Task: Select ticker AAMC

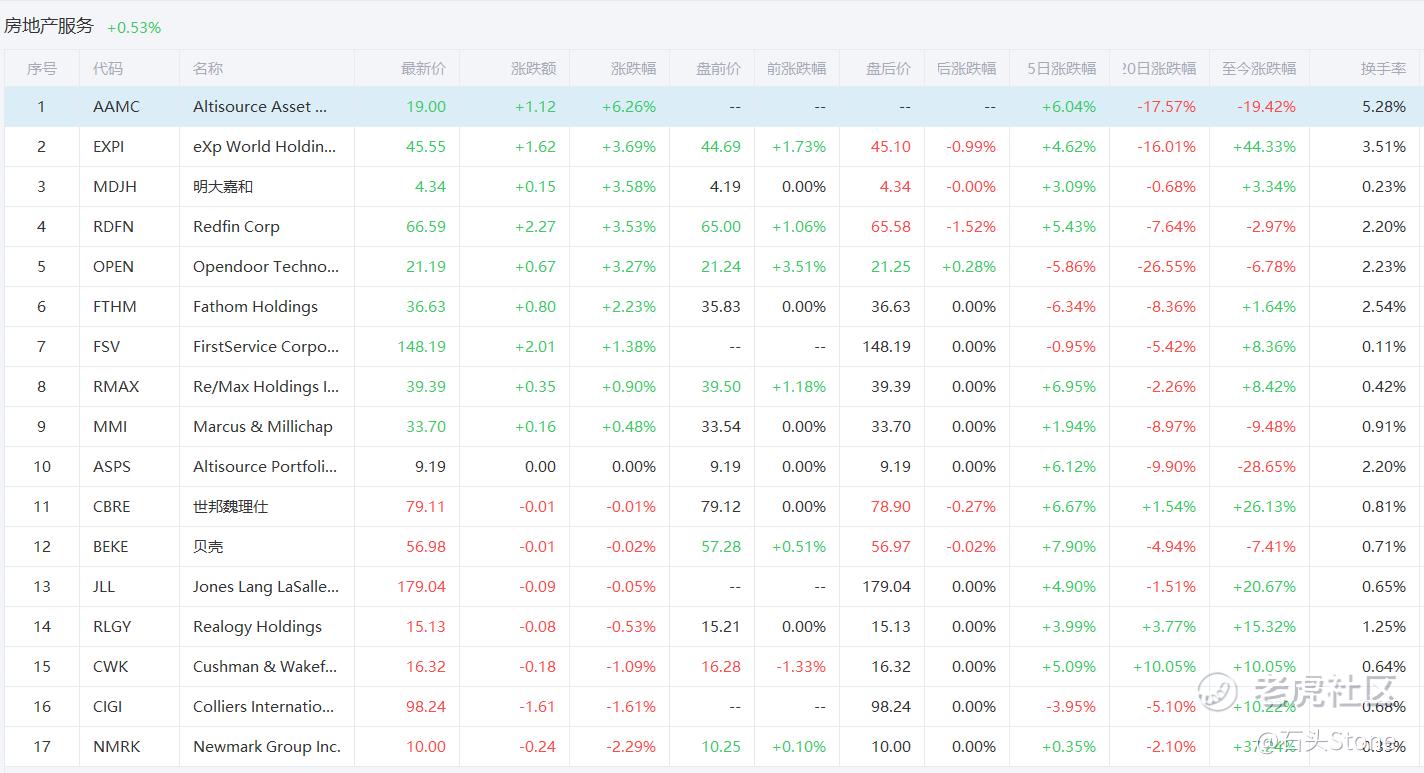Action: point(116,107)
